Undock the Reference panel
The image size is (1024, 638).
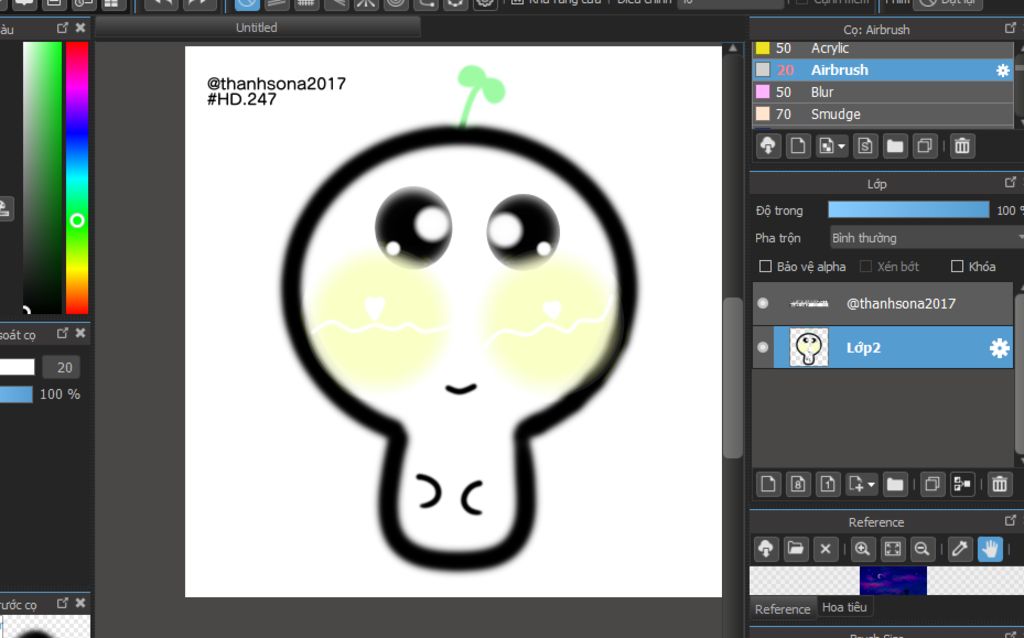1010,520
